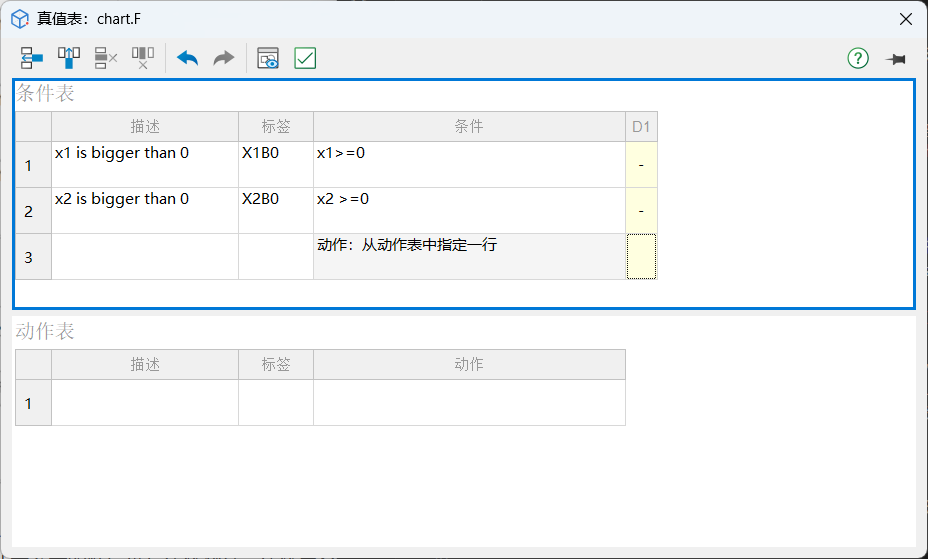928x559 pixels.
Task: Close the truth table window
Action: tap(905, 19)
